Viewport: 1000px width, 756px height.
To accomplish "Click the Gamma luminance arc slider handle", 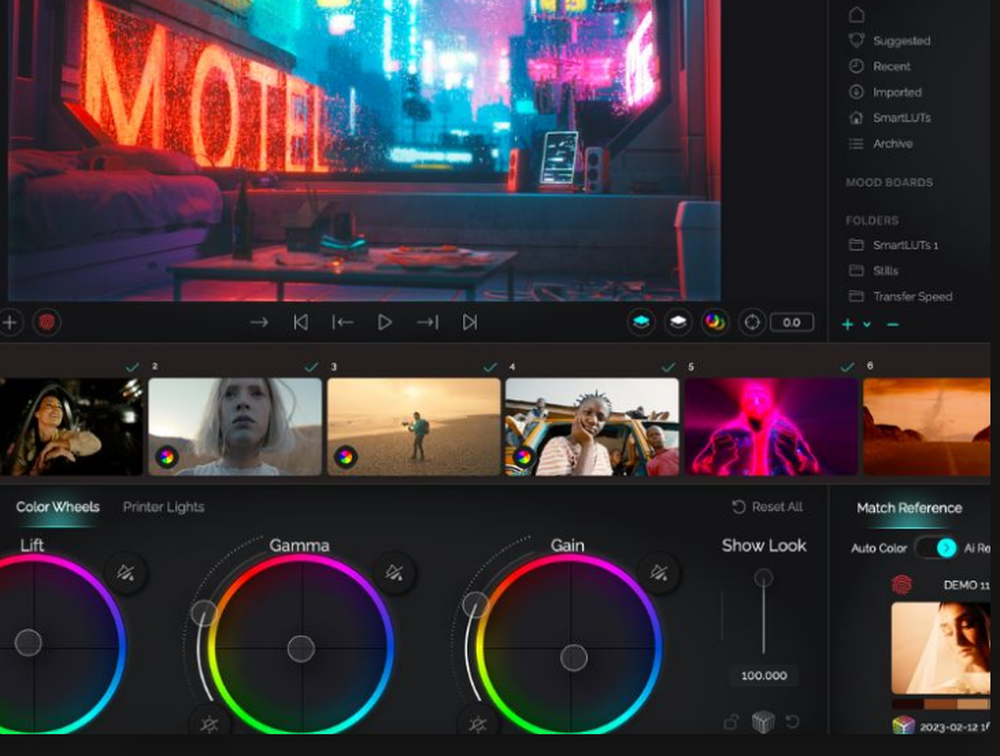I will point(203,614).
